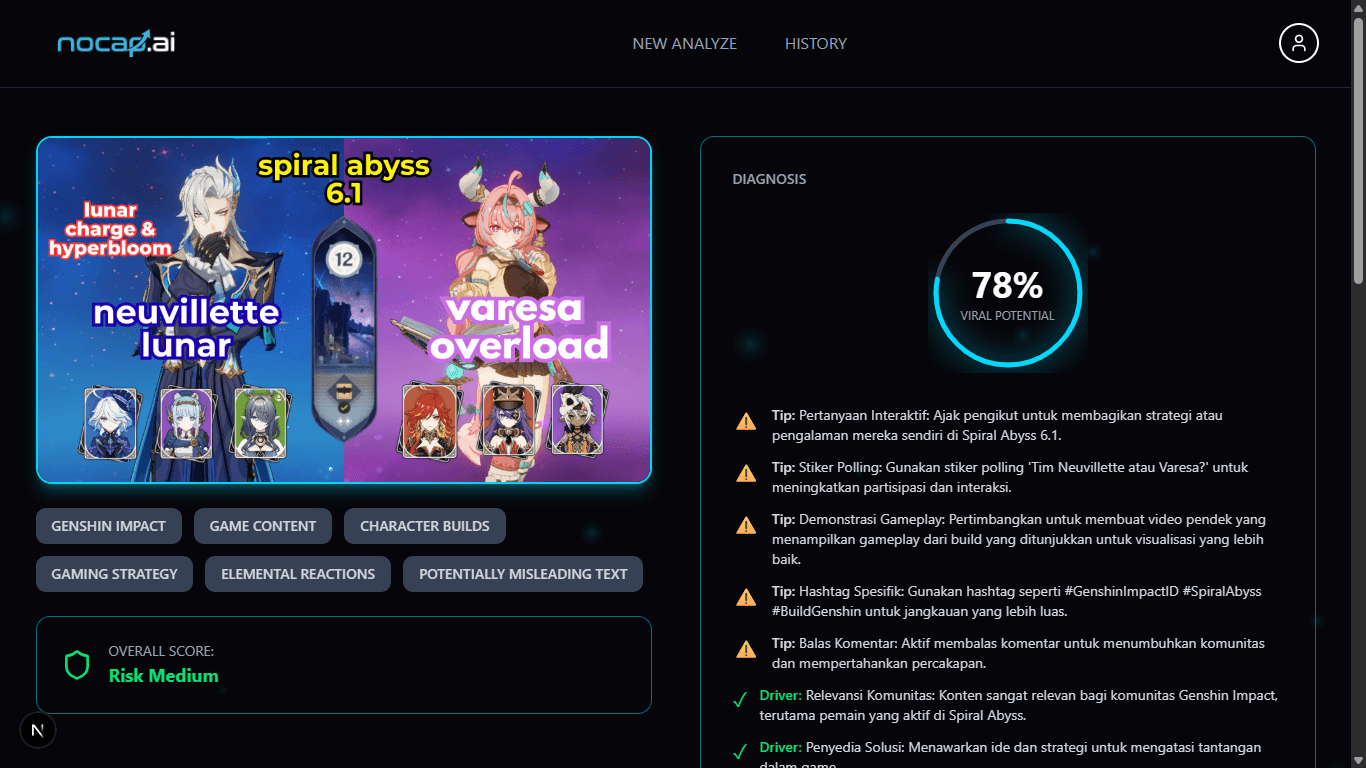
Task: Click the 78% viral potential progress ring
Action: click(1008, 292)
